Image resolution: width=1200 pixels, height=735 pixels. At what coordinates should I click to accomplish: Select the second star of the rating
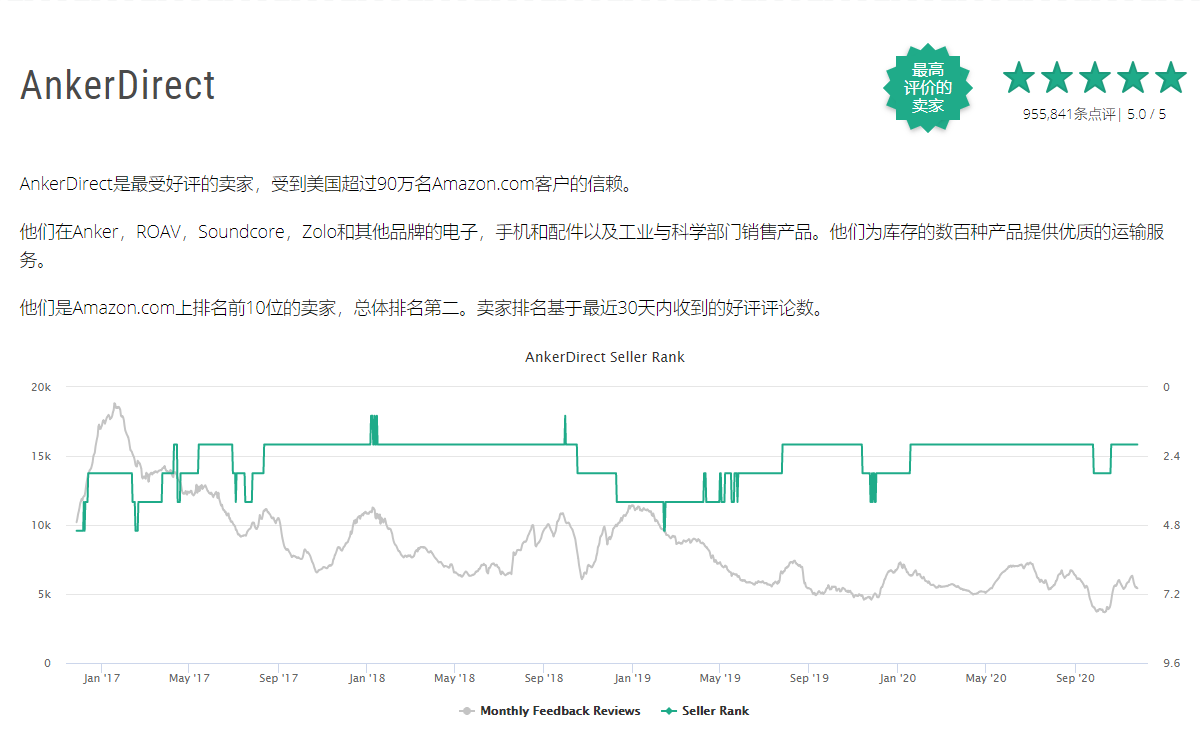1057,76
